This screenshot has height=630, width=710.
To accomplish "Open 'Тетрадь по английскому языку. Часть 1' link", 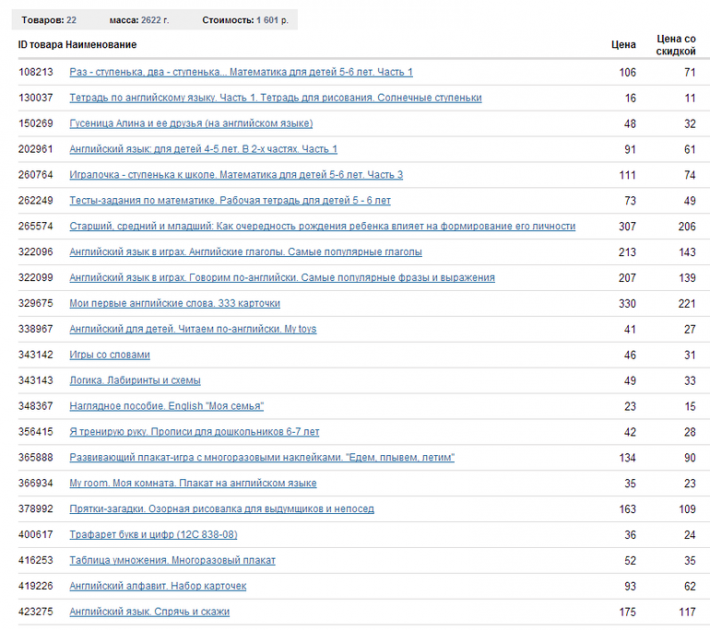I will pos(275,98).
